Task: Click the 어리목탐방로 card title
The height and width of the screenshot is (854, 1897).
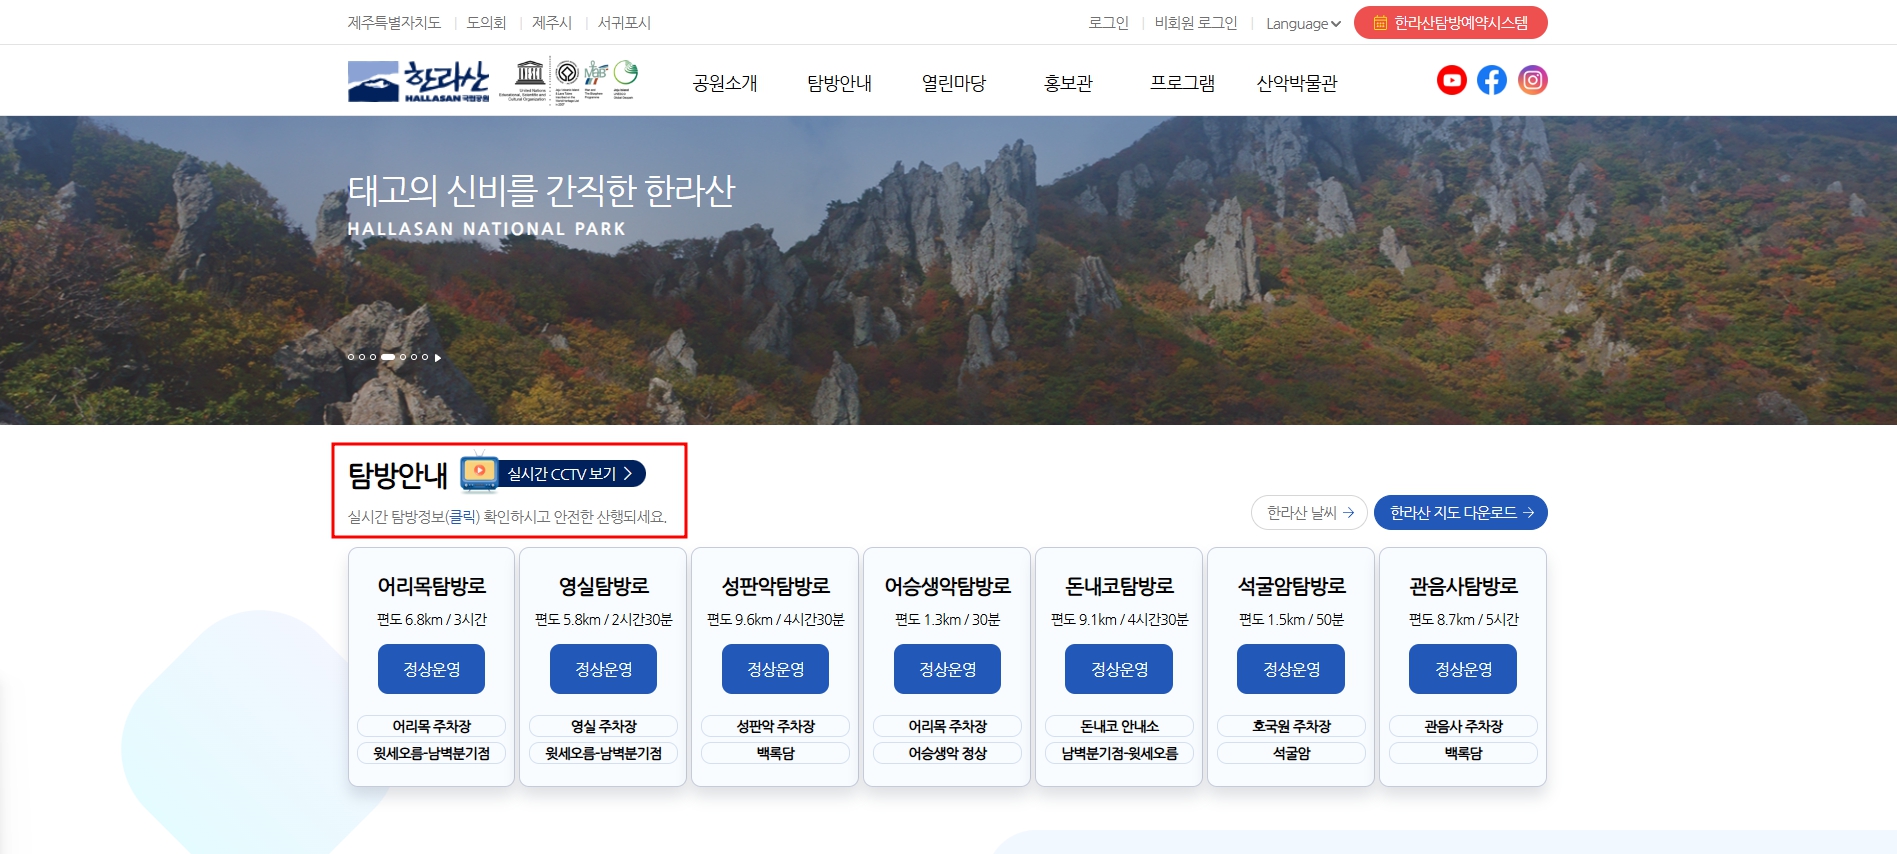Action: pyautogui.click(x=431, y=586)
